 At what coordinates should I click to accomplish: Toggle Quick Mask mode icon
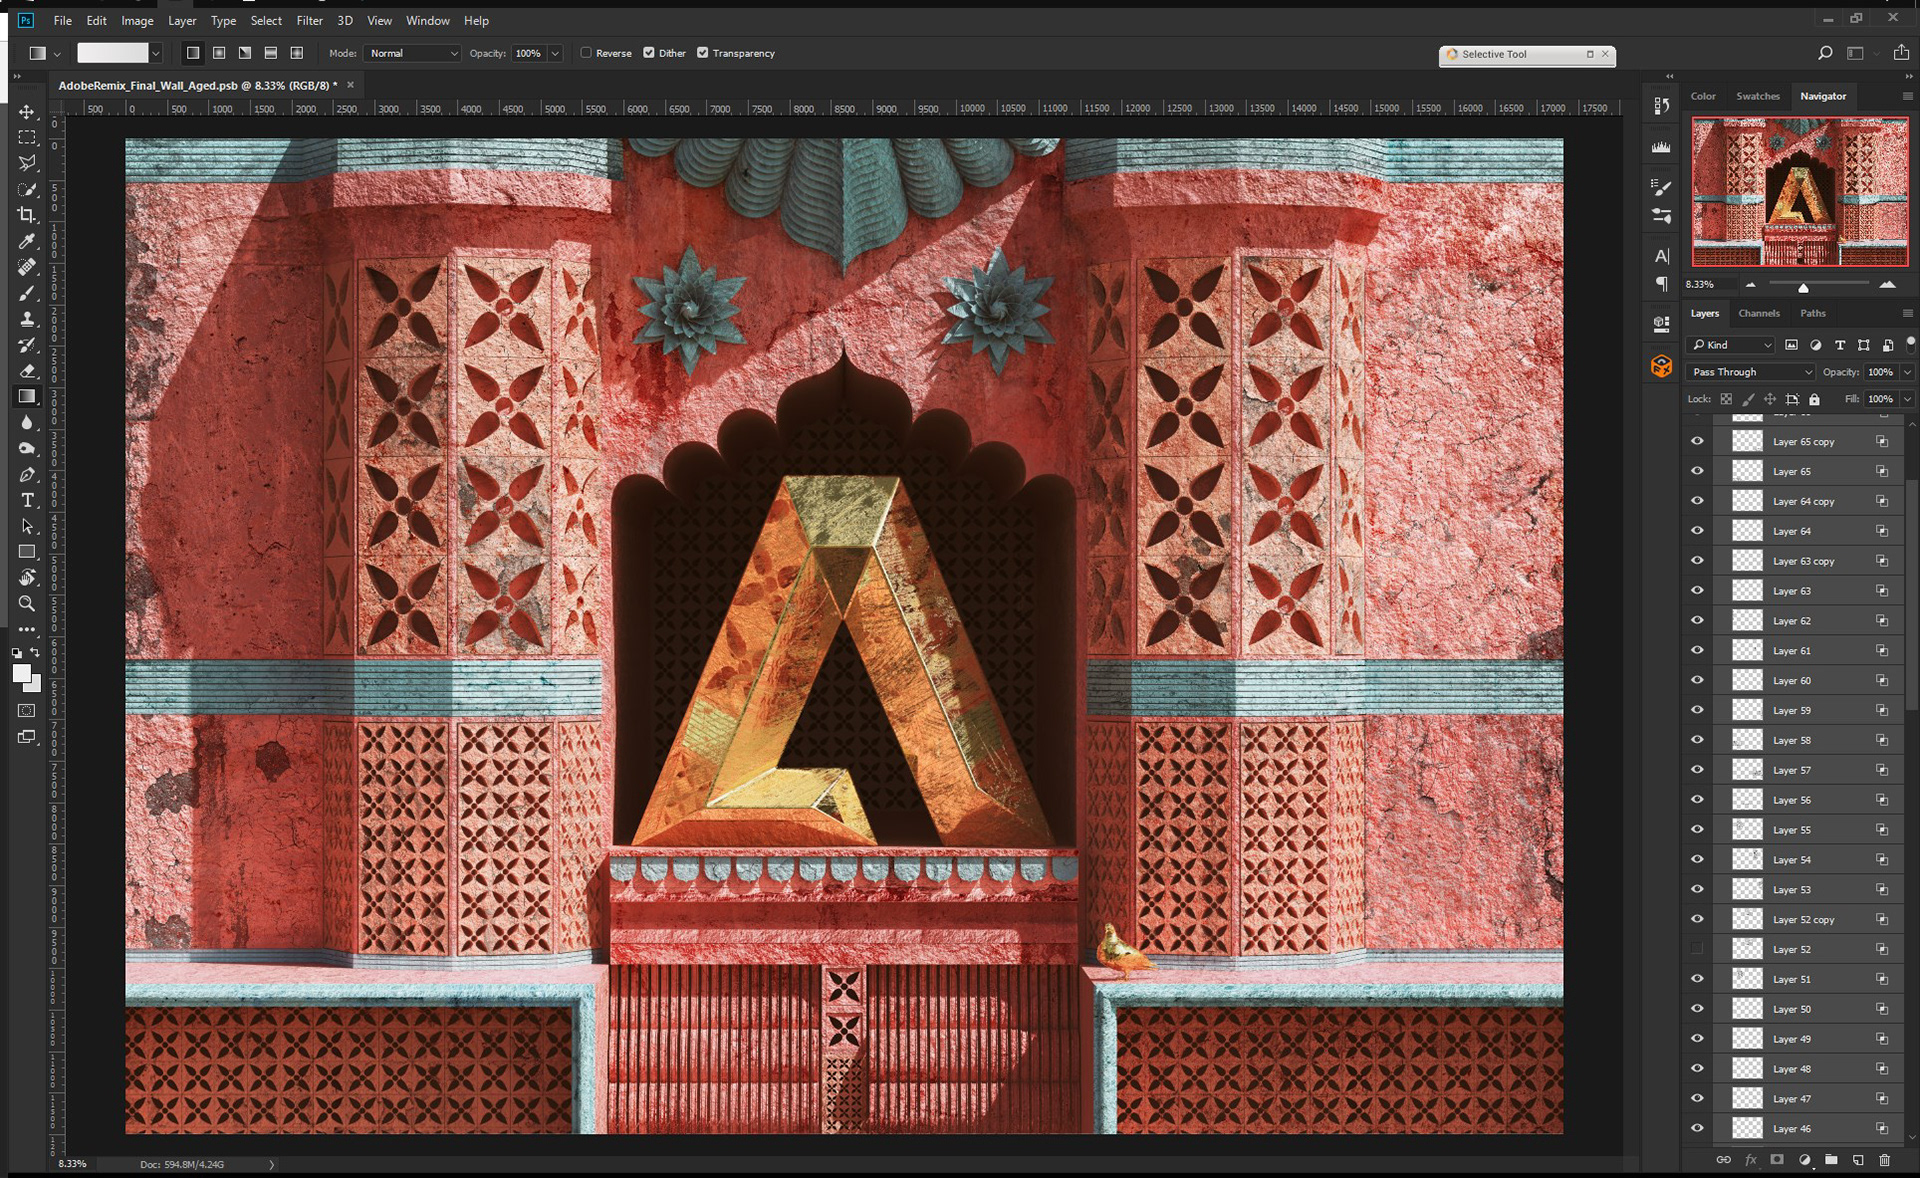[x=27, y=711]
